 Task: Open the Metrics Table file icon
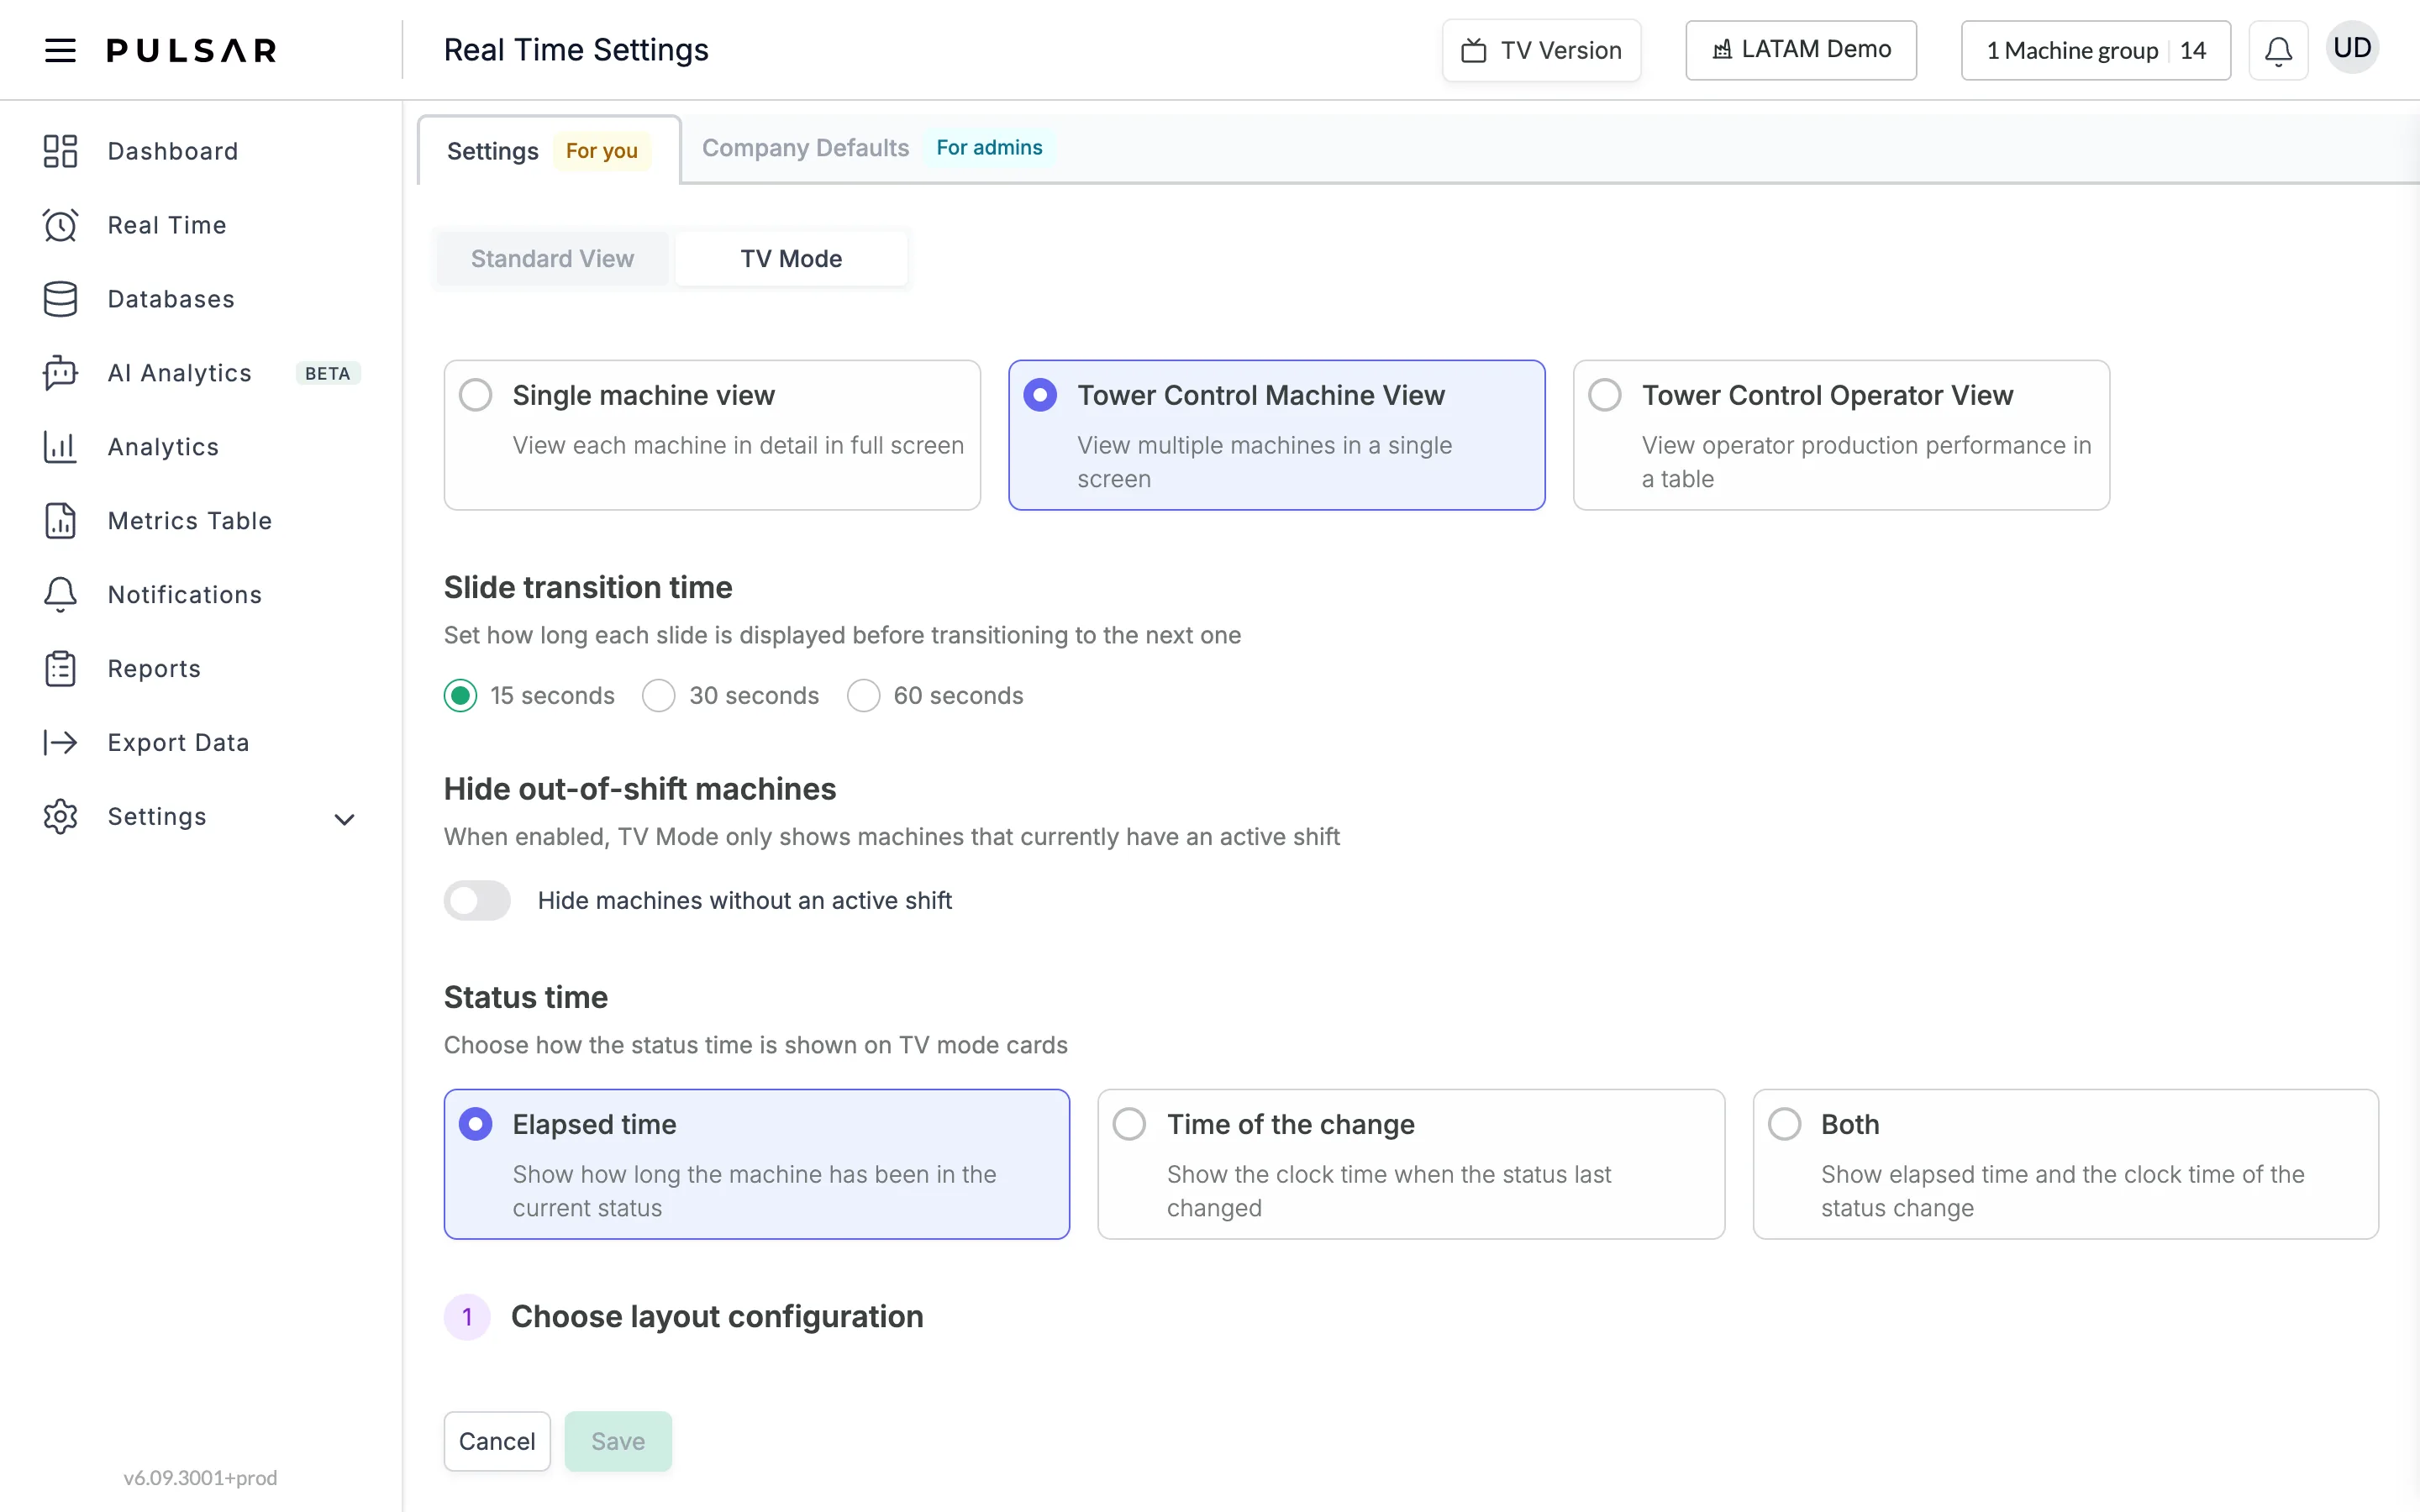pos(60,521)
